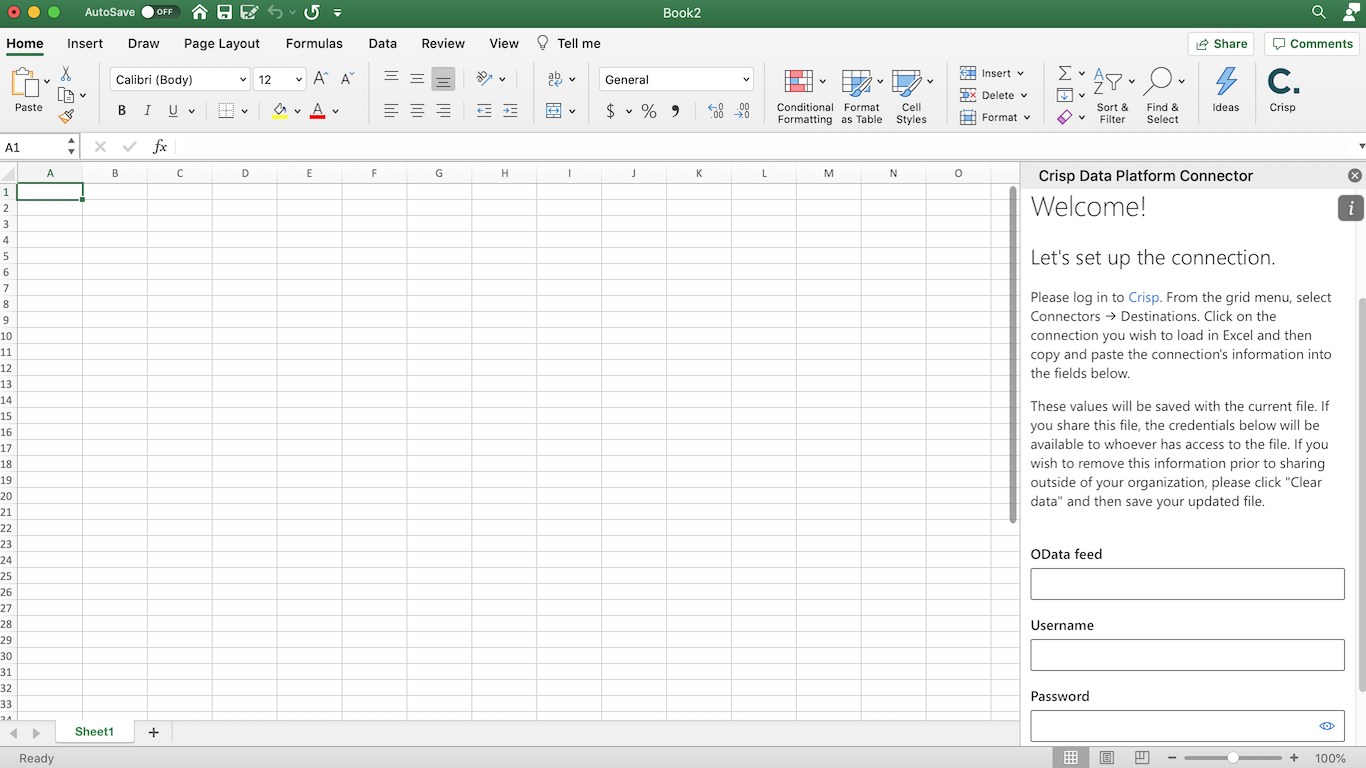Screen dimensions: 1366x768
Task: Open Sort & Filter options
Action: click(1113, 96)
